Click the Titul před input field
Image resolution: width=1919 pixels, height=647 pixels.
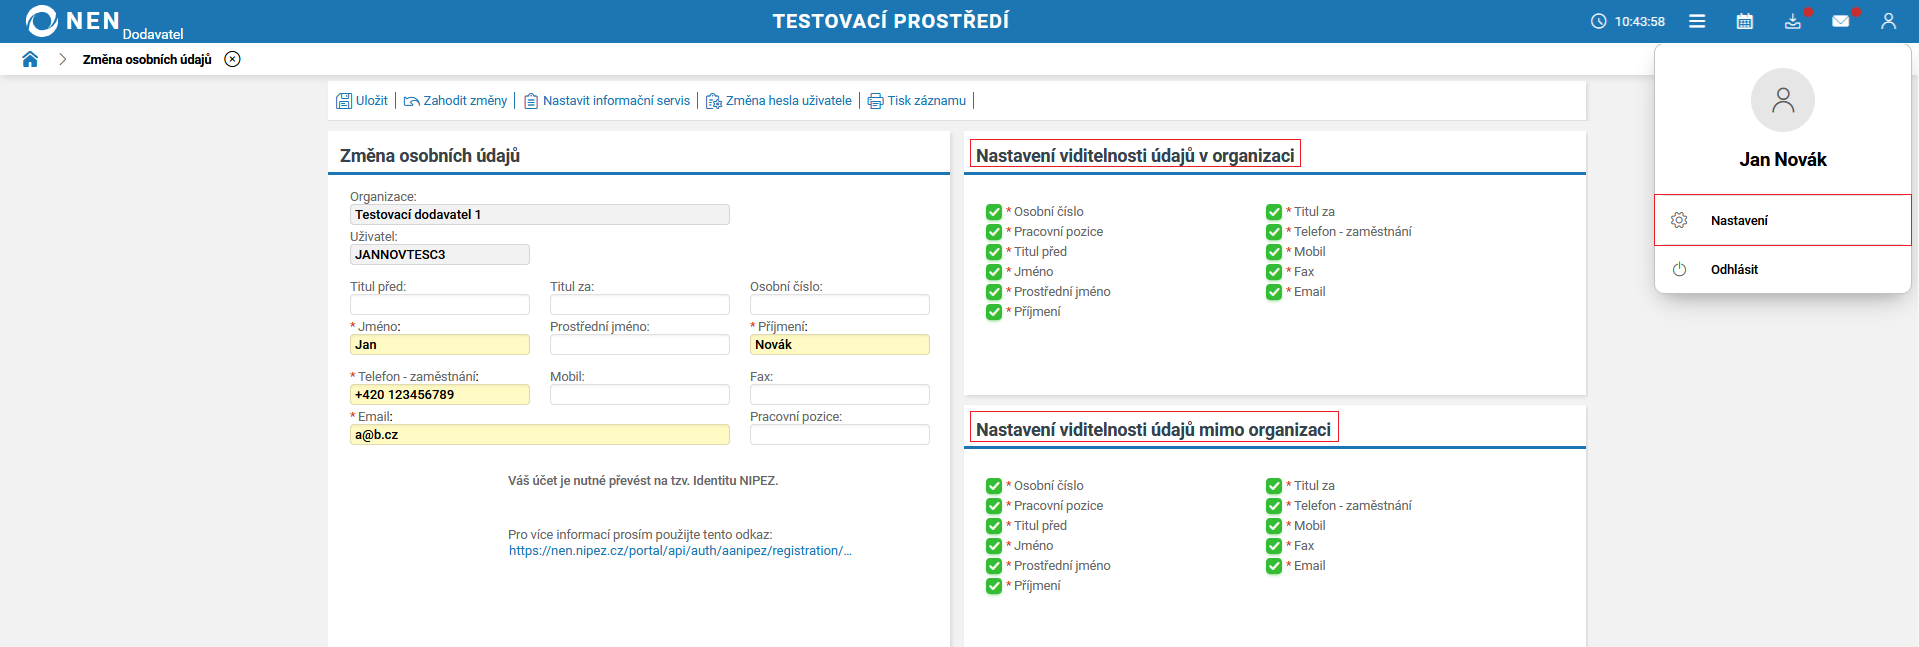click(440, 305)
